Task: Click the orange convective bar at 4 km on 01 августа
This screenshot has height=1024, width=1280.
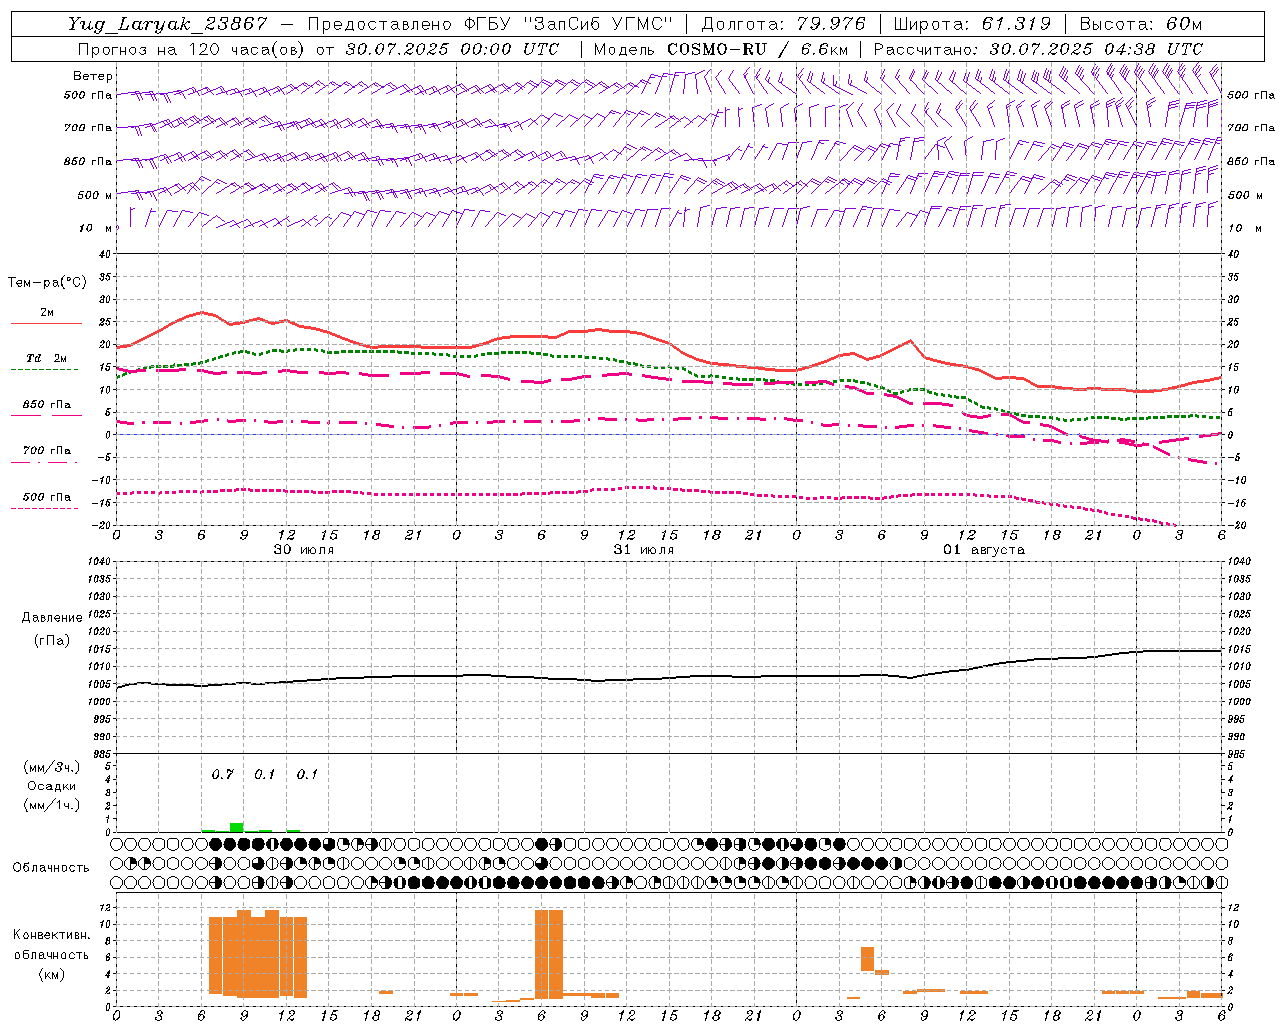Action: coord(882,972)
